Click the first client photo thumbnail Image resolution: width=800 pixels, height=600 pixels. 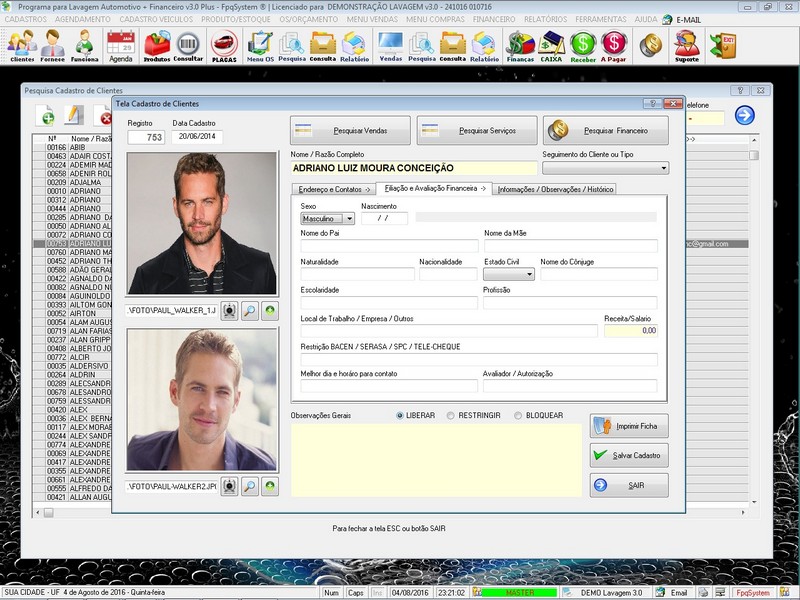point(202,223)
